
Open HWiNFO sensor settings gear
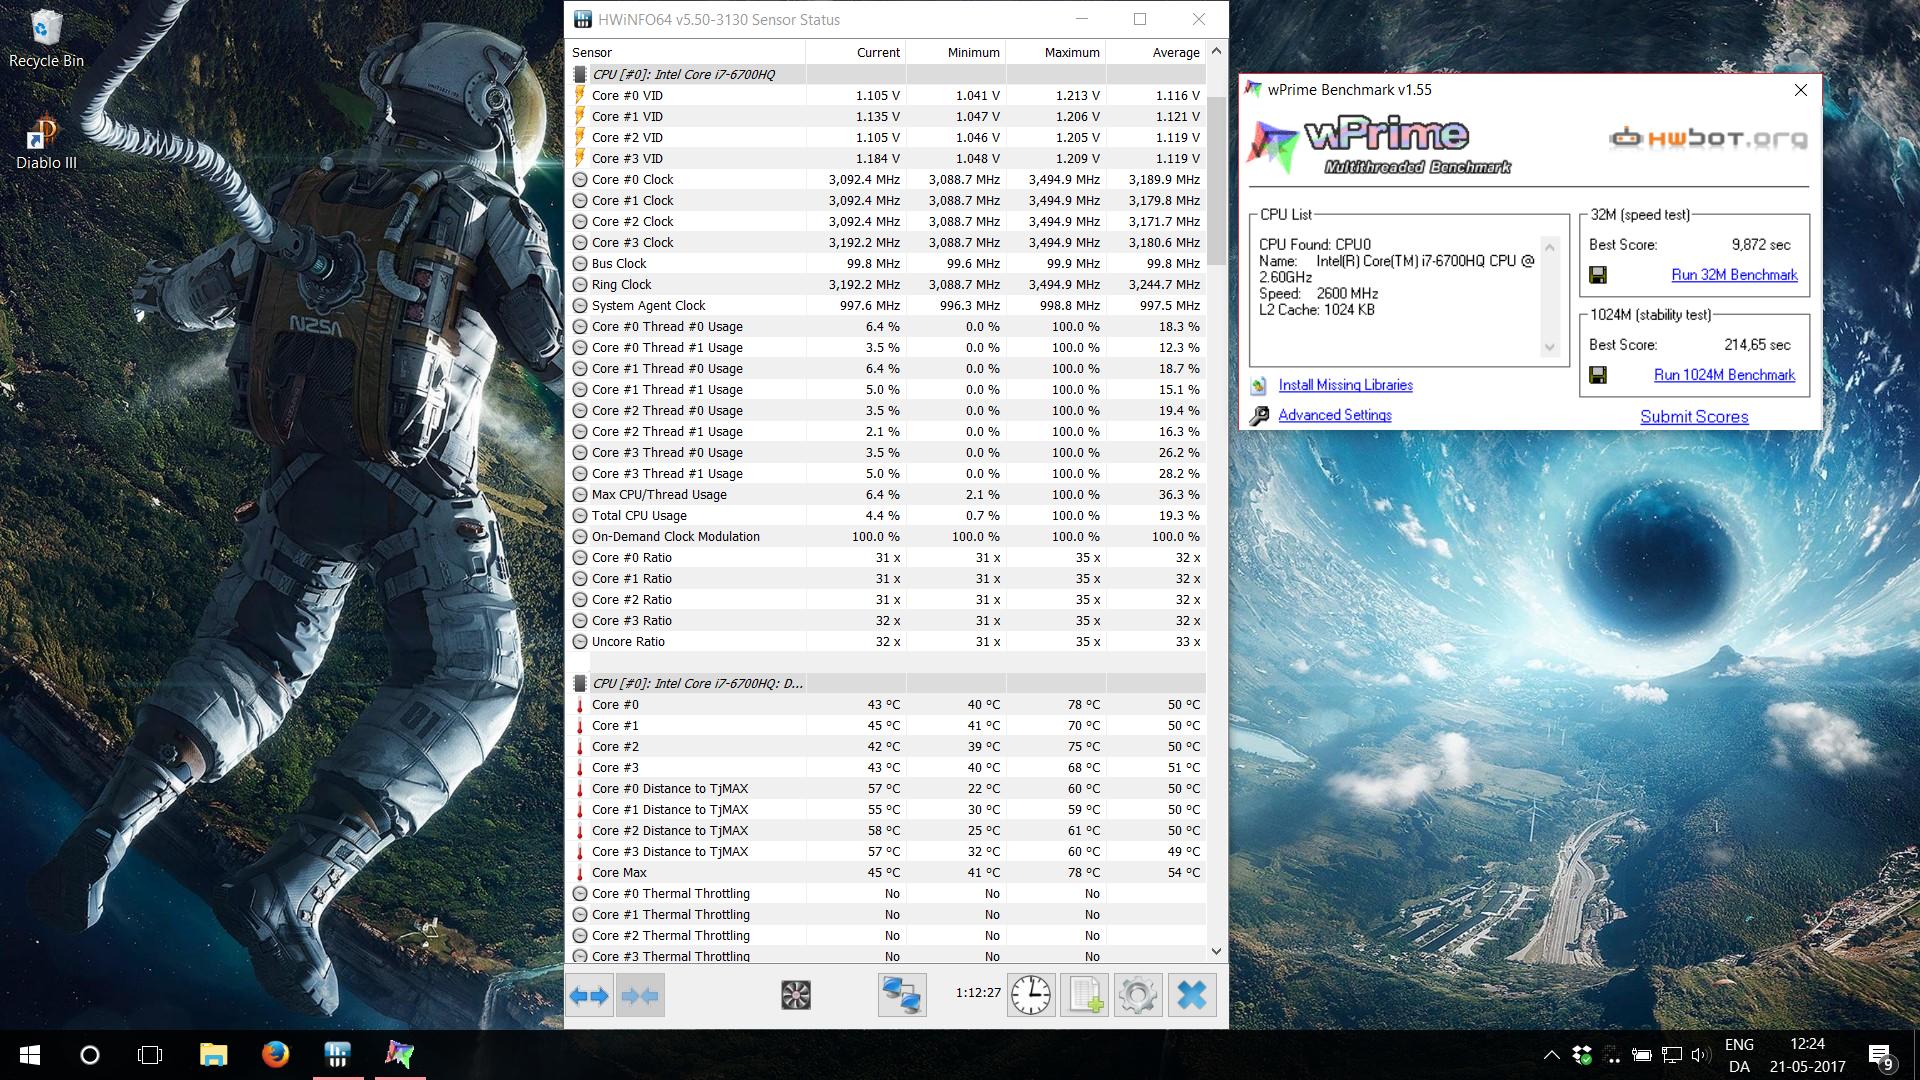click(1138, 995)
